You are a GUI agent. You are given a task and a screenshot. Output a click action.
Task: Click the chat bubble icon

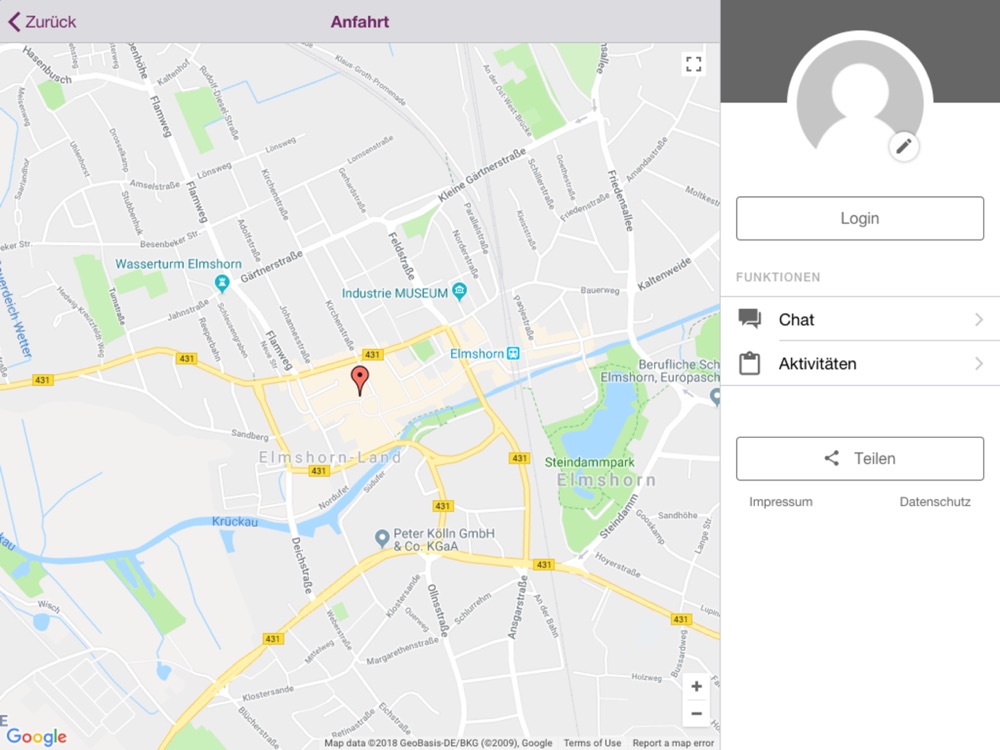pyautogui.click(x=749, y=318)
